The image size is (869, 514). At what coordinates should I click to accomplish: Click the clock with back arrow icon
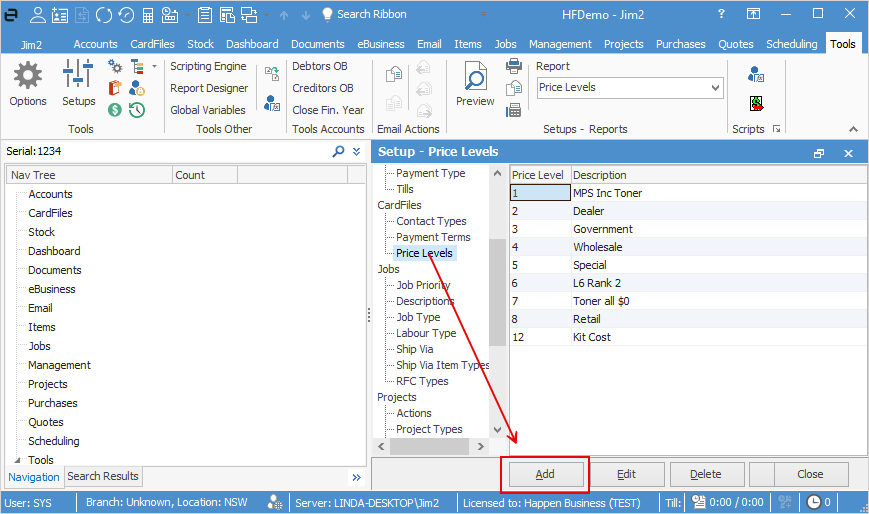pos(126,15)
